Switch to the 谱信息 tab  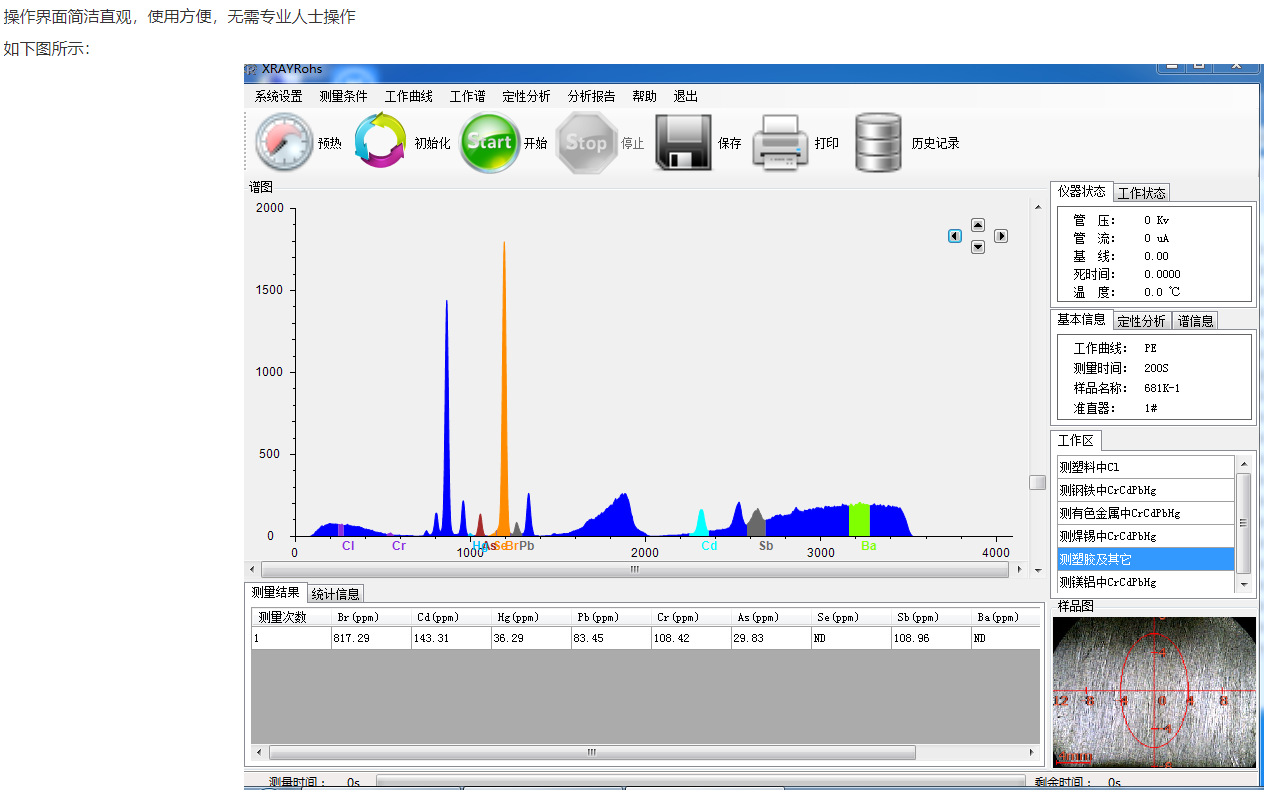click(x=1195, y=321)
